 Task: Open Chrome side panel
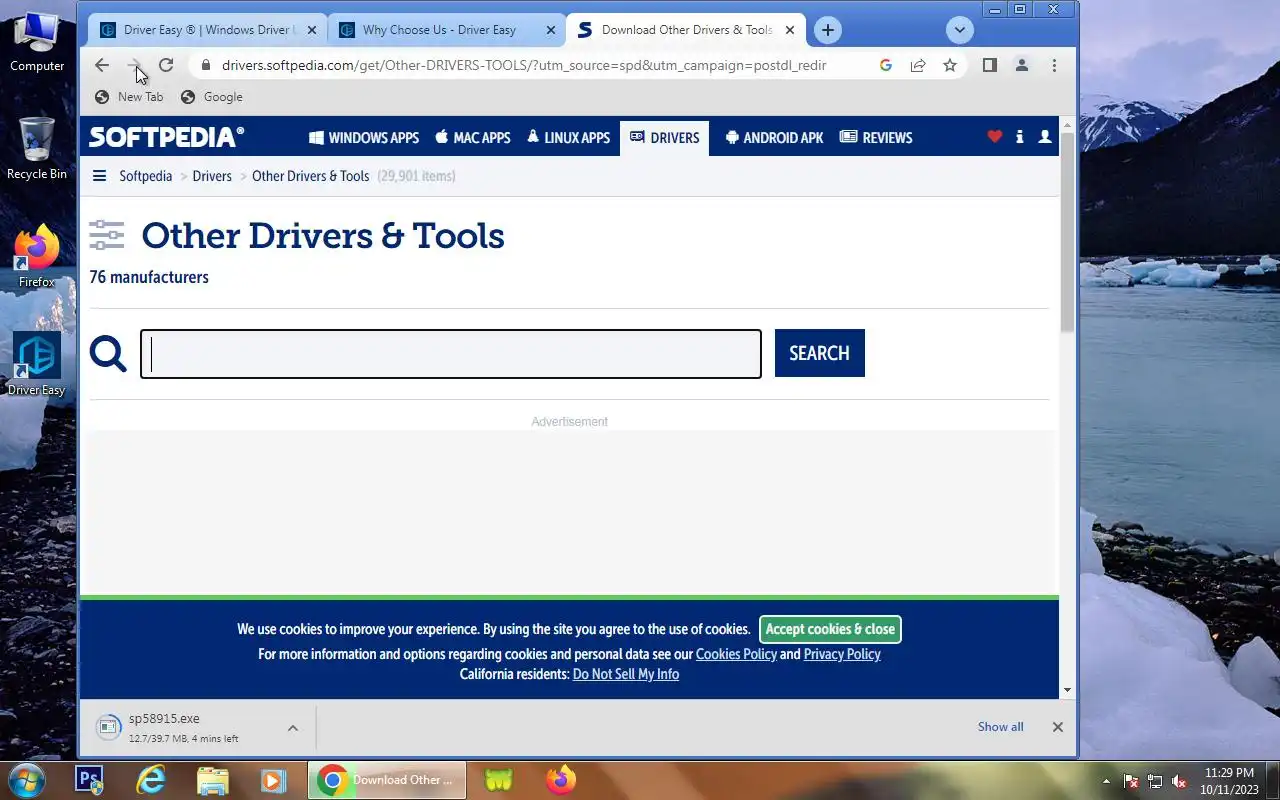[990, 65]
